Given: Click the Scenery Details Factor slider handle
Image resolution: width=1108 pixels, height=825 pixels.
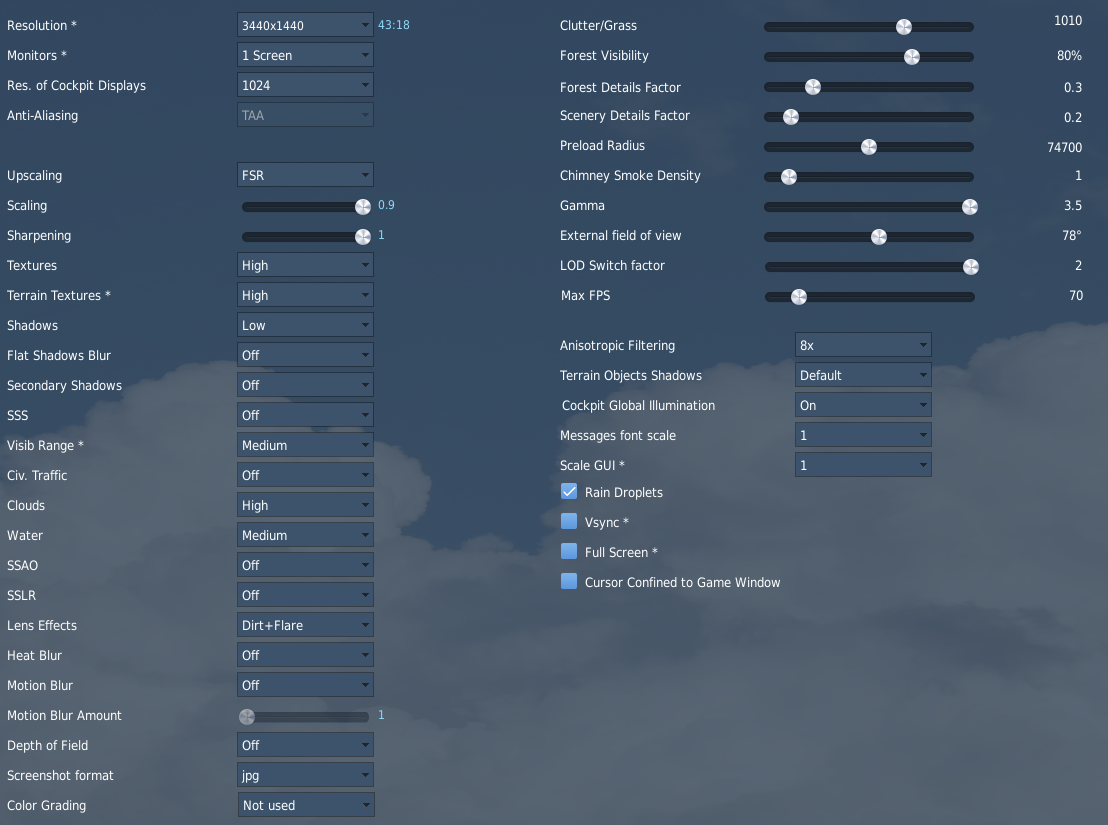Looking at the screenshot, I should 791,117.
